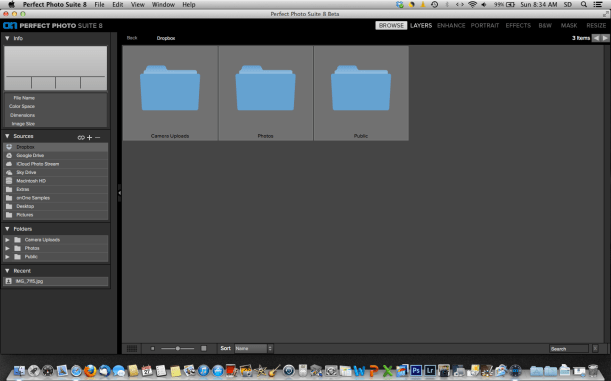Screen dimensions: 611x381
Task: Open the File menu
Action: 99,5
